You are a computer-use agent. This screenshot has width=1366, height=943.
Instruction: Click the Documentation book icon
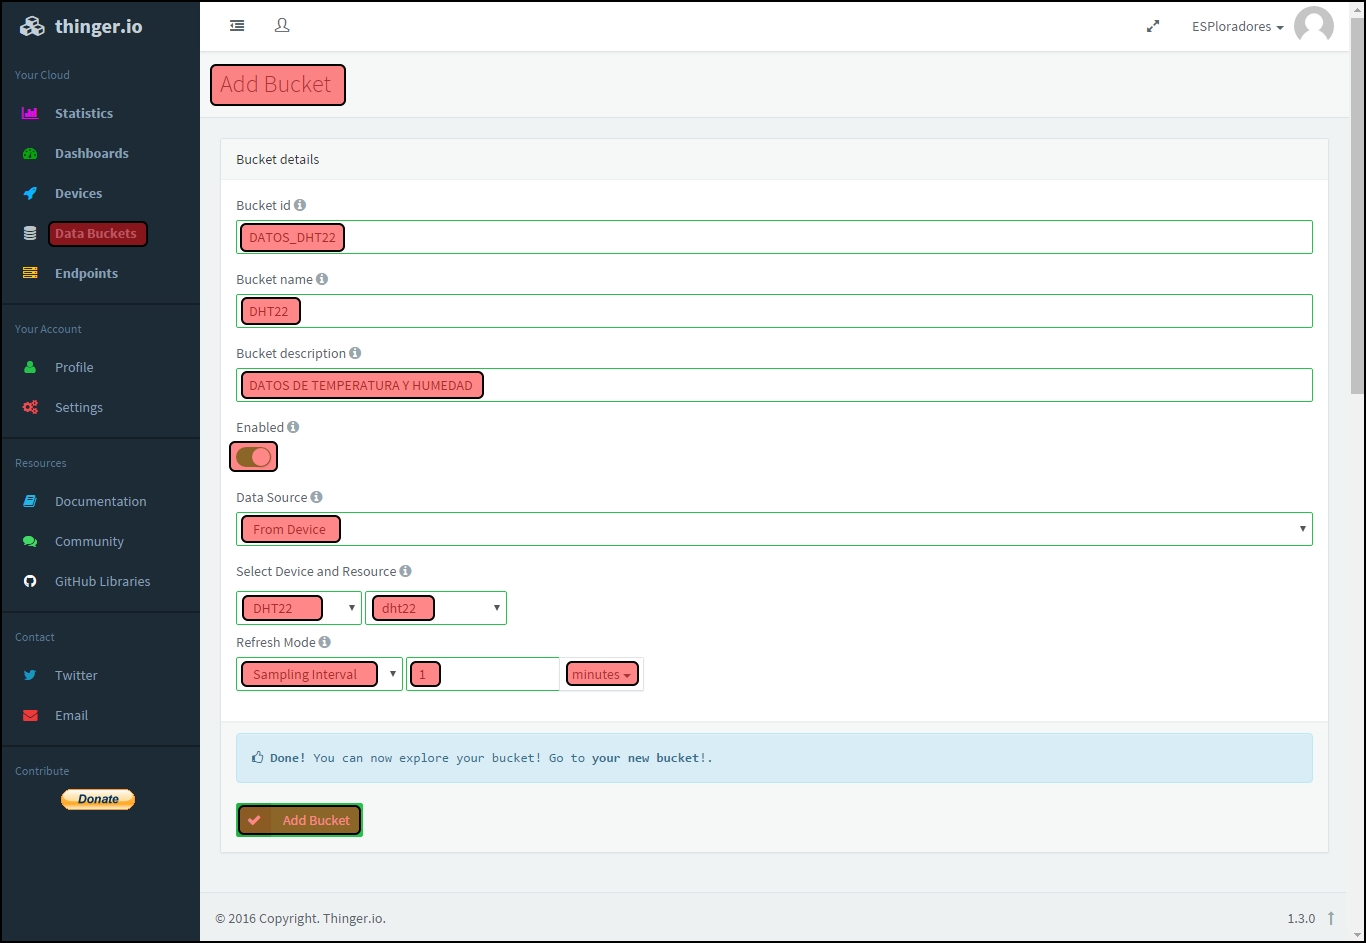click(30, 501)
